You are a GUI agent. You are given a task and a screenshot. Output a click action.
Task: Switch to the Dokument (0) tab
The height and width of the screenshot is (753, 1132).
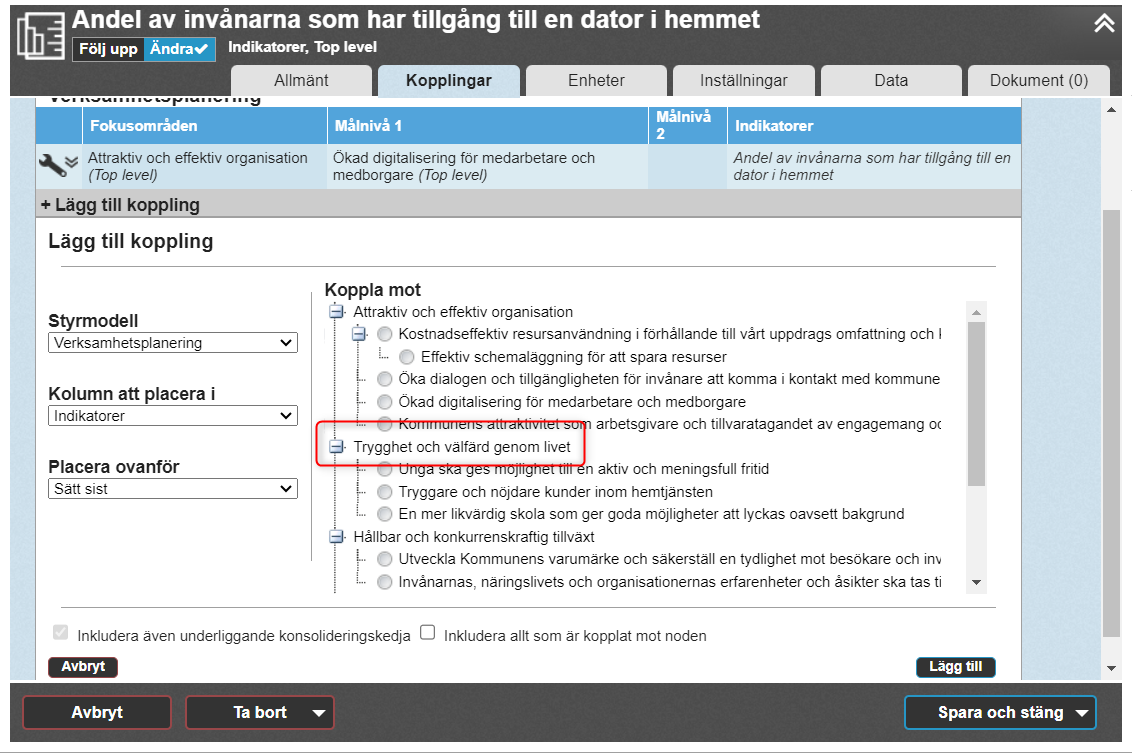pyautogui.click(x=1038, y=80)
